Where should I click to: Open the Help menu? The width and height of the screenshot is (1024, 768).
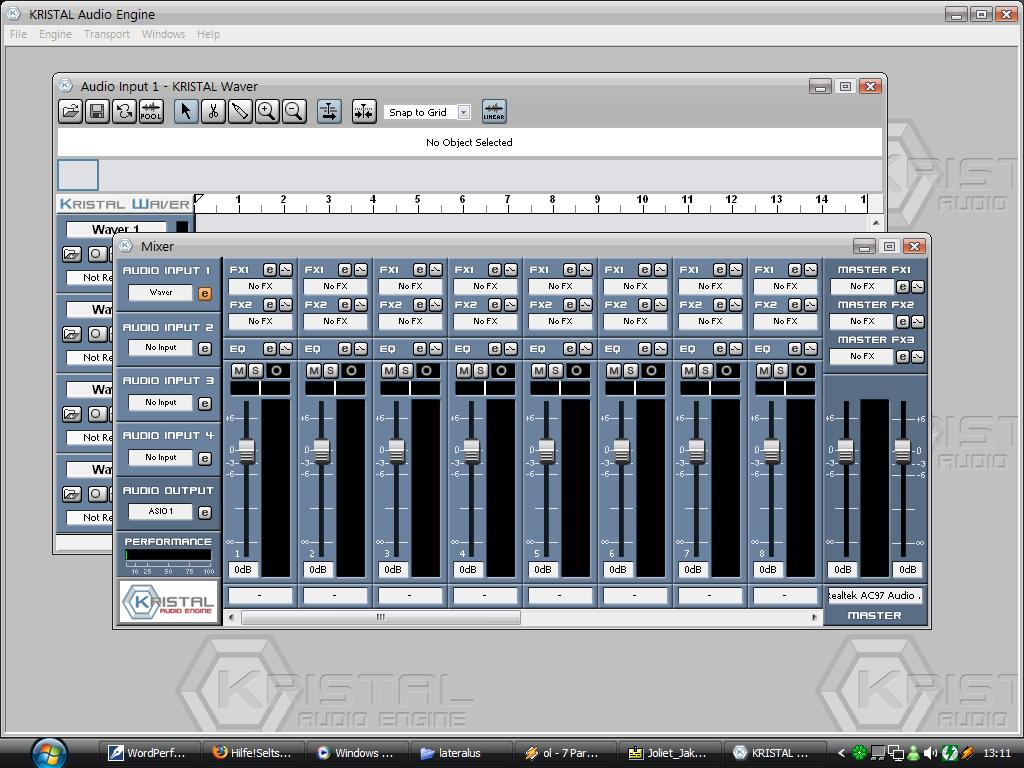[208, 34]
